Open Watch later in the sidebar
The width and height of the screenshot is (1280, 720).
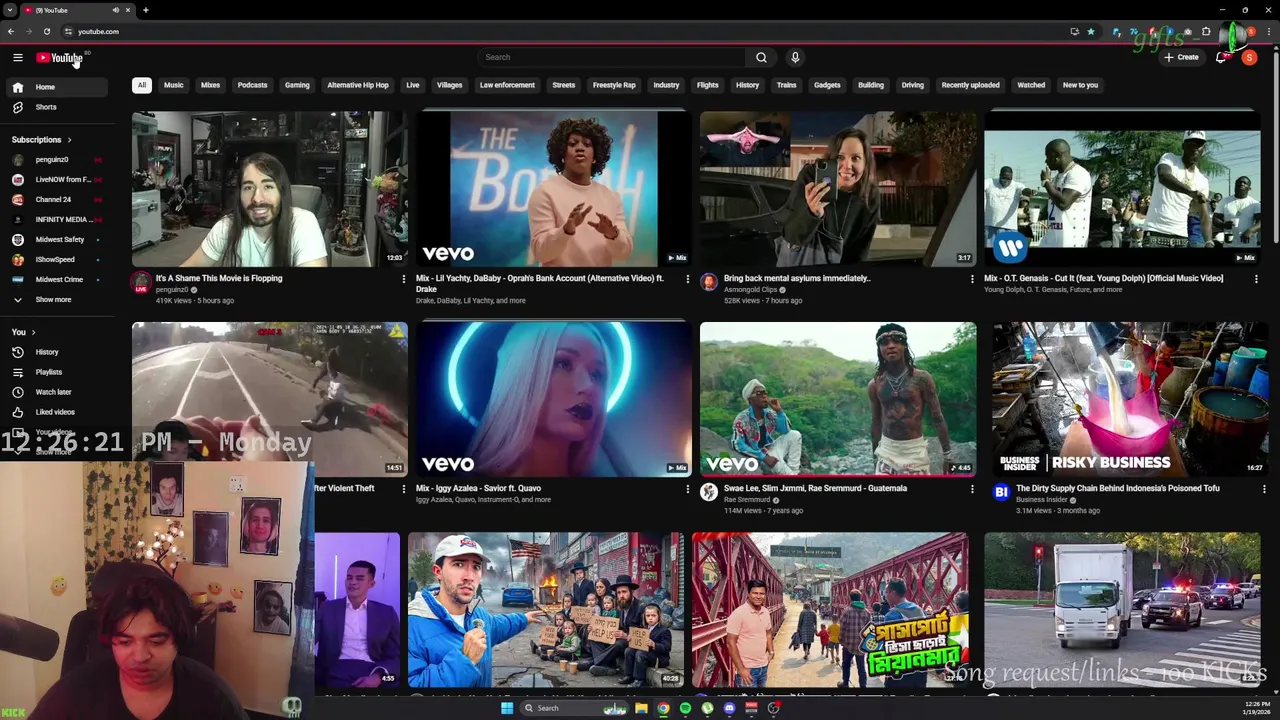(55, 392)
